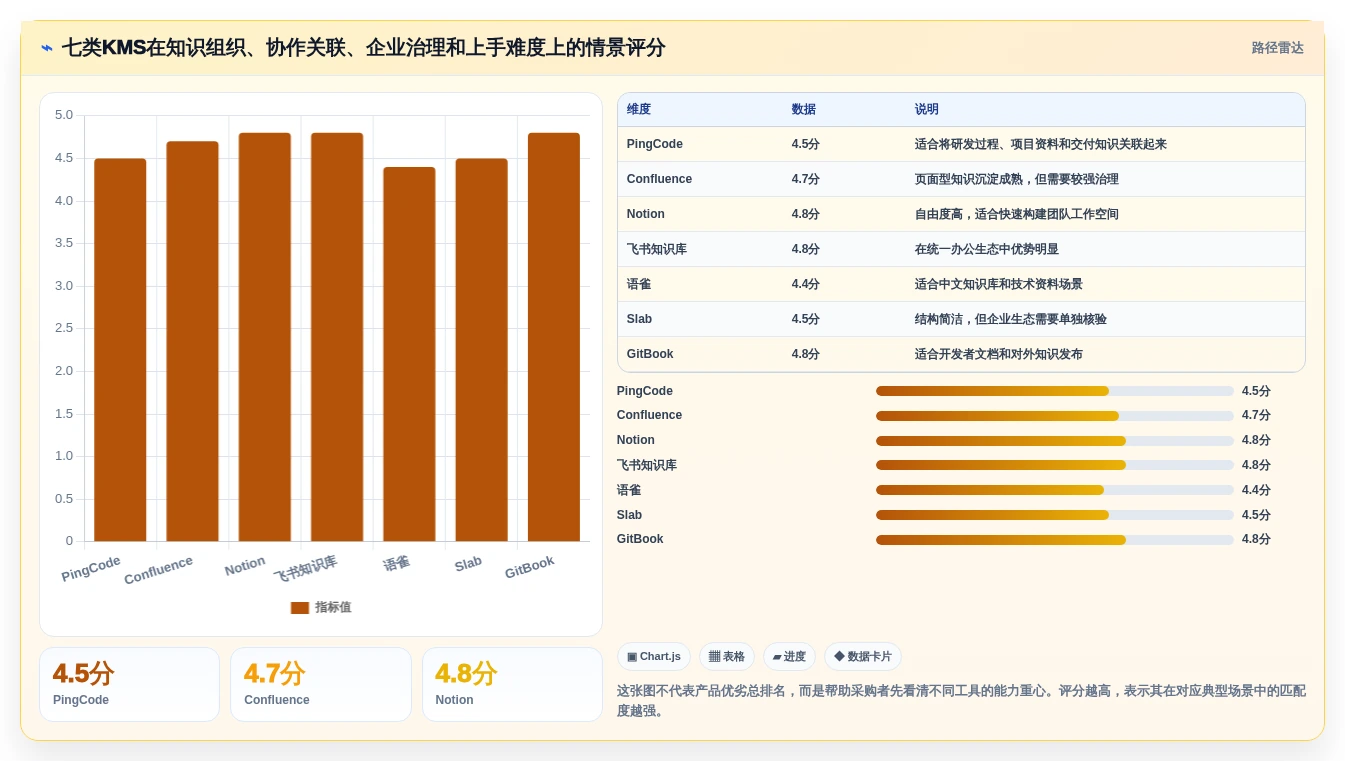This screenshot has height=761, width=1345.
Task: Click the lightning icon beside the title
Action: coord(47,48)
